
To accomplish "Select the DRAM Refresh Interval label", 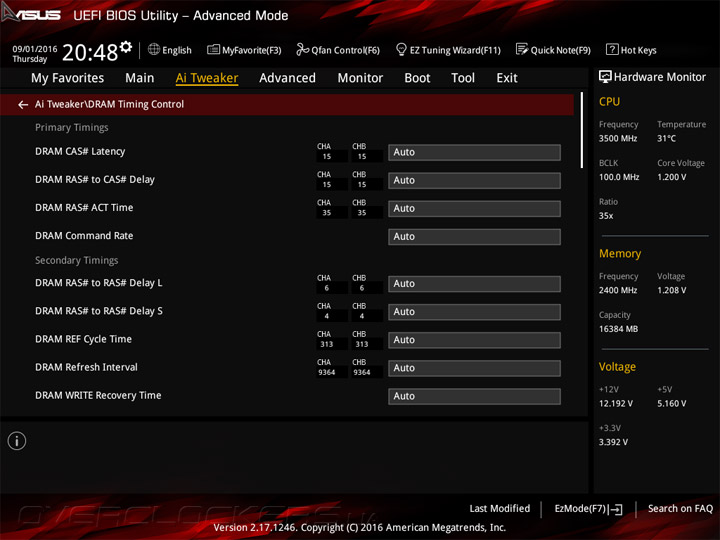I will click(86, 367).
